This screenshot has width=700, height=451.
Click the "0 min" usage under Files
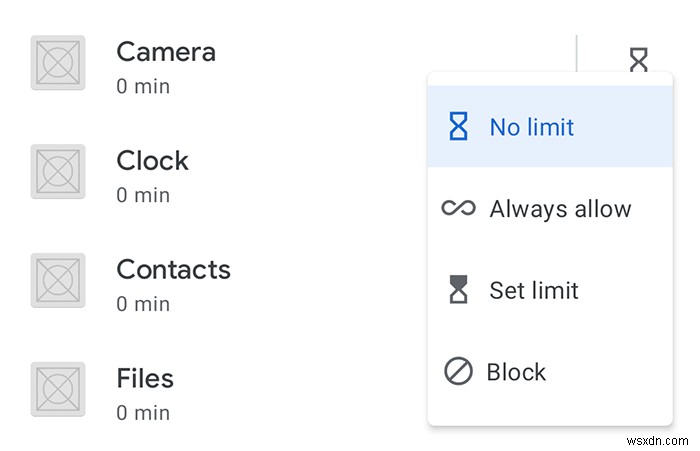coord(143,412)
